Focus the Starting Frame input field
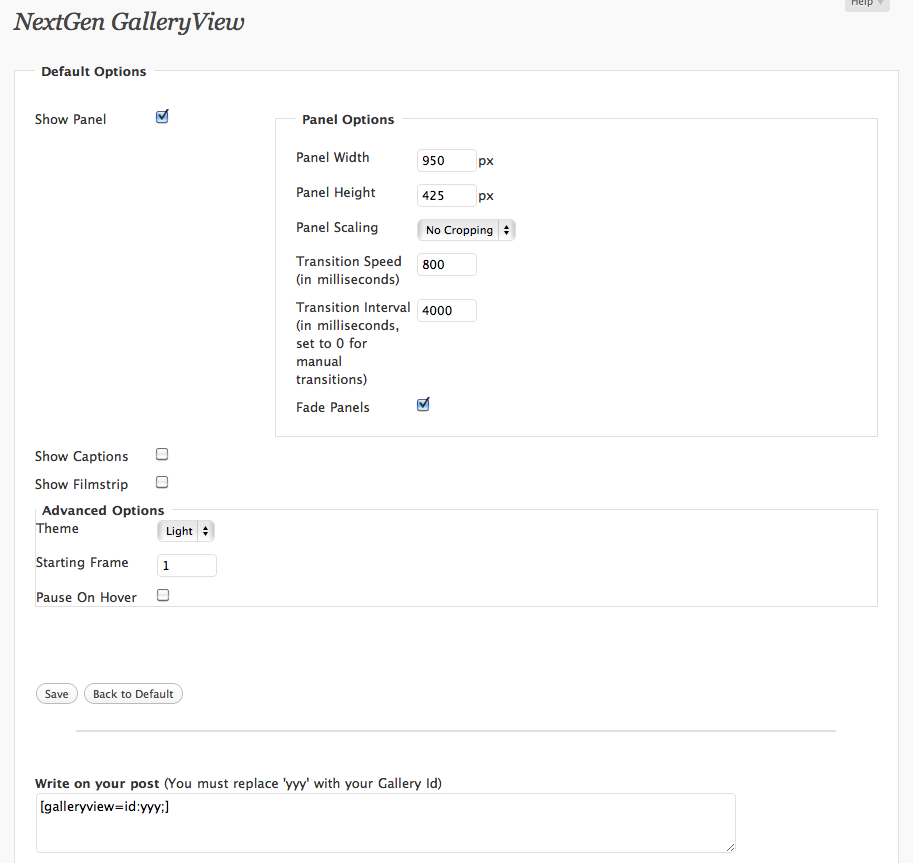913x863 pixels. coord(187,565)
